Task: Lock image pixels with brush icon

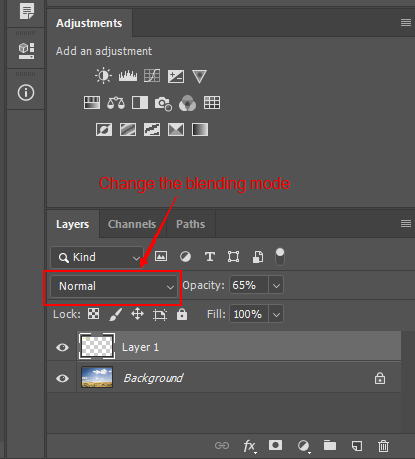Action: point(116,314)
